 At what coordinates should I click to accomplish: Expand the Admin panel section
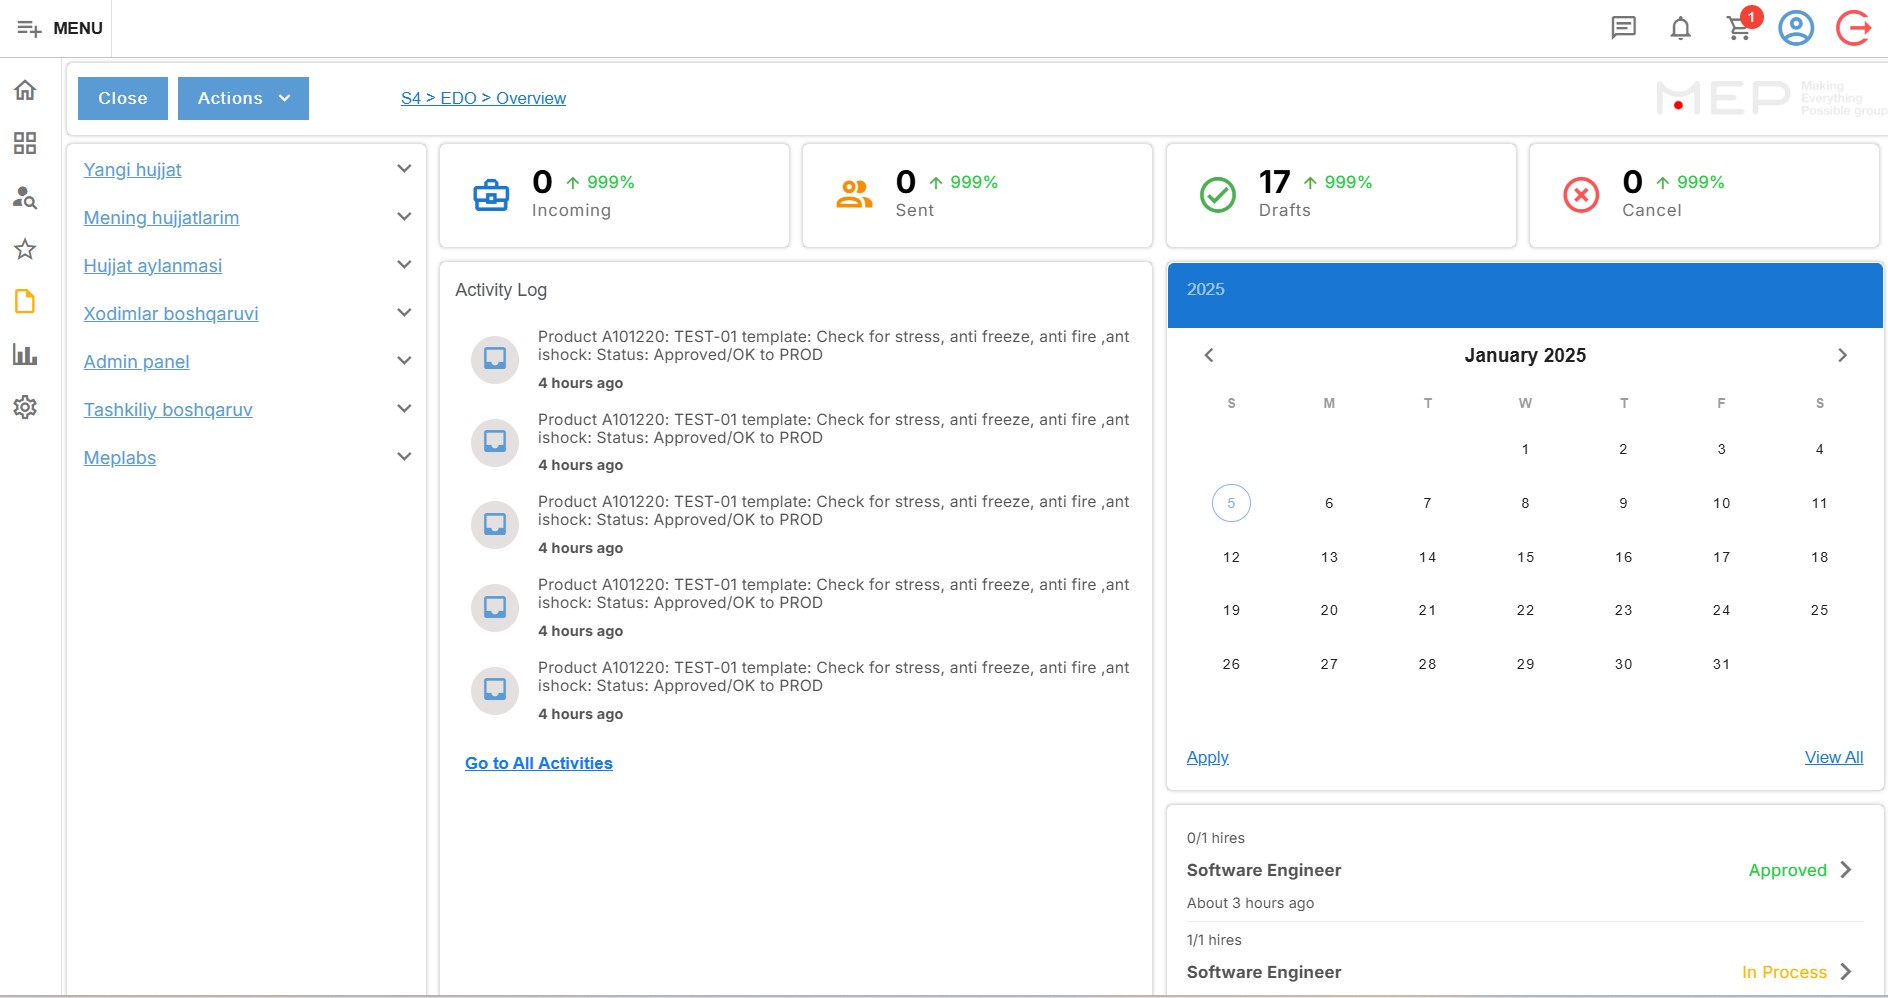[x=404, y=361]
